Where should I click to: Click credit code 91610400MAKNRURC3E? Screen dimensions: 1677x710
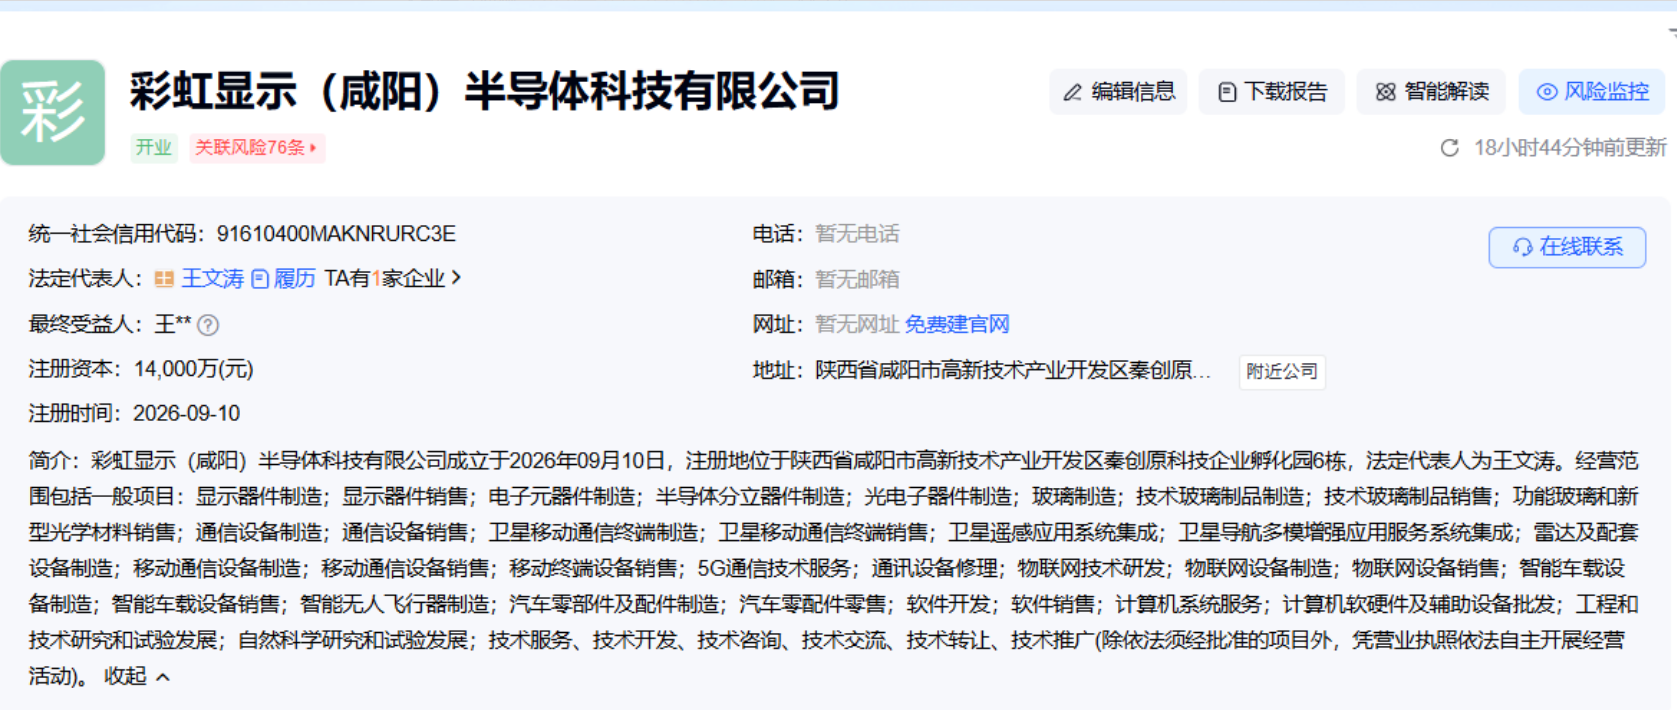click(336, 234)
